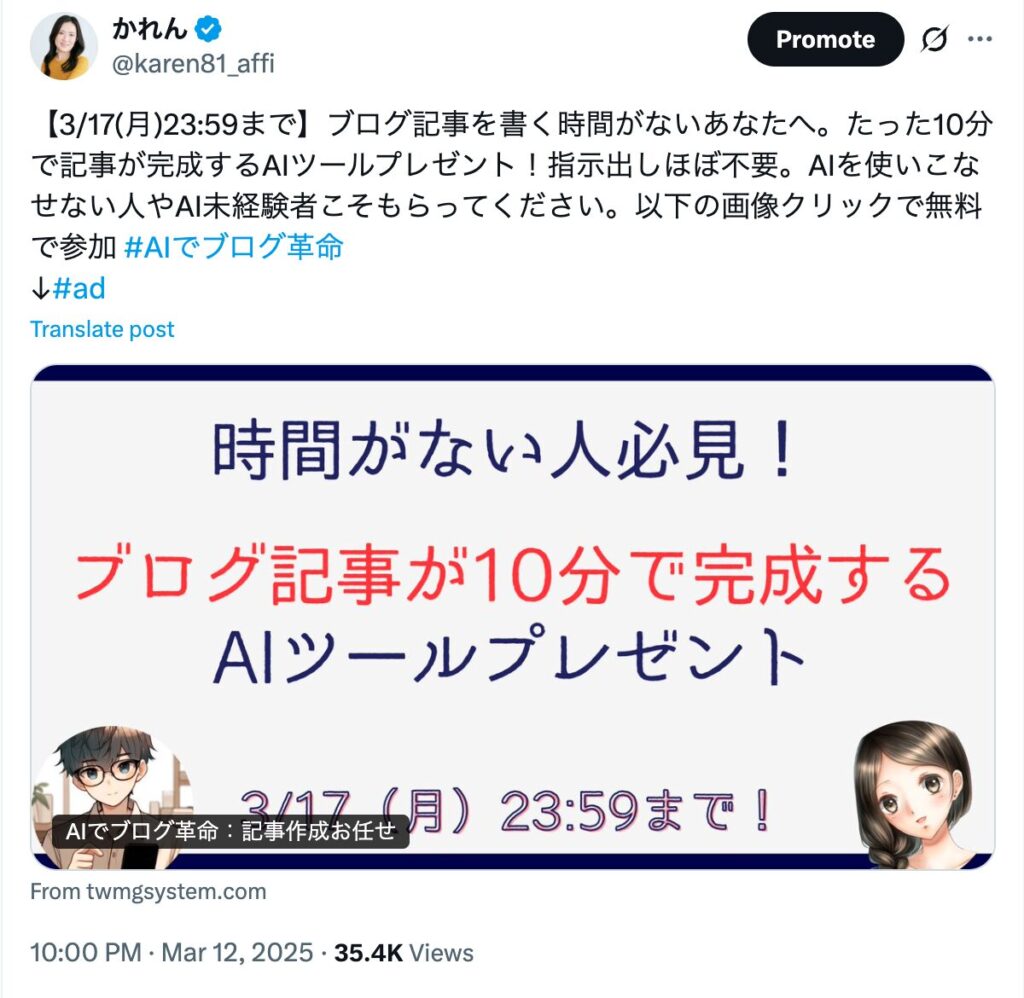Open the Grok slashed-circle icon
This screenshot has width=1024, height=998.
[x=935, y=39]
